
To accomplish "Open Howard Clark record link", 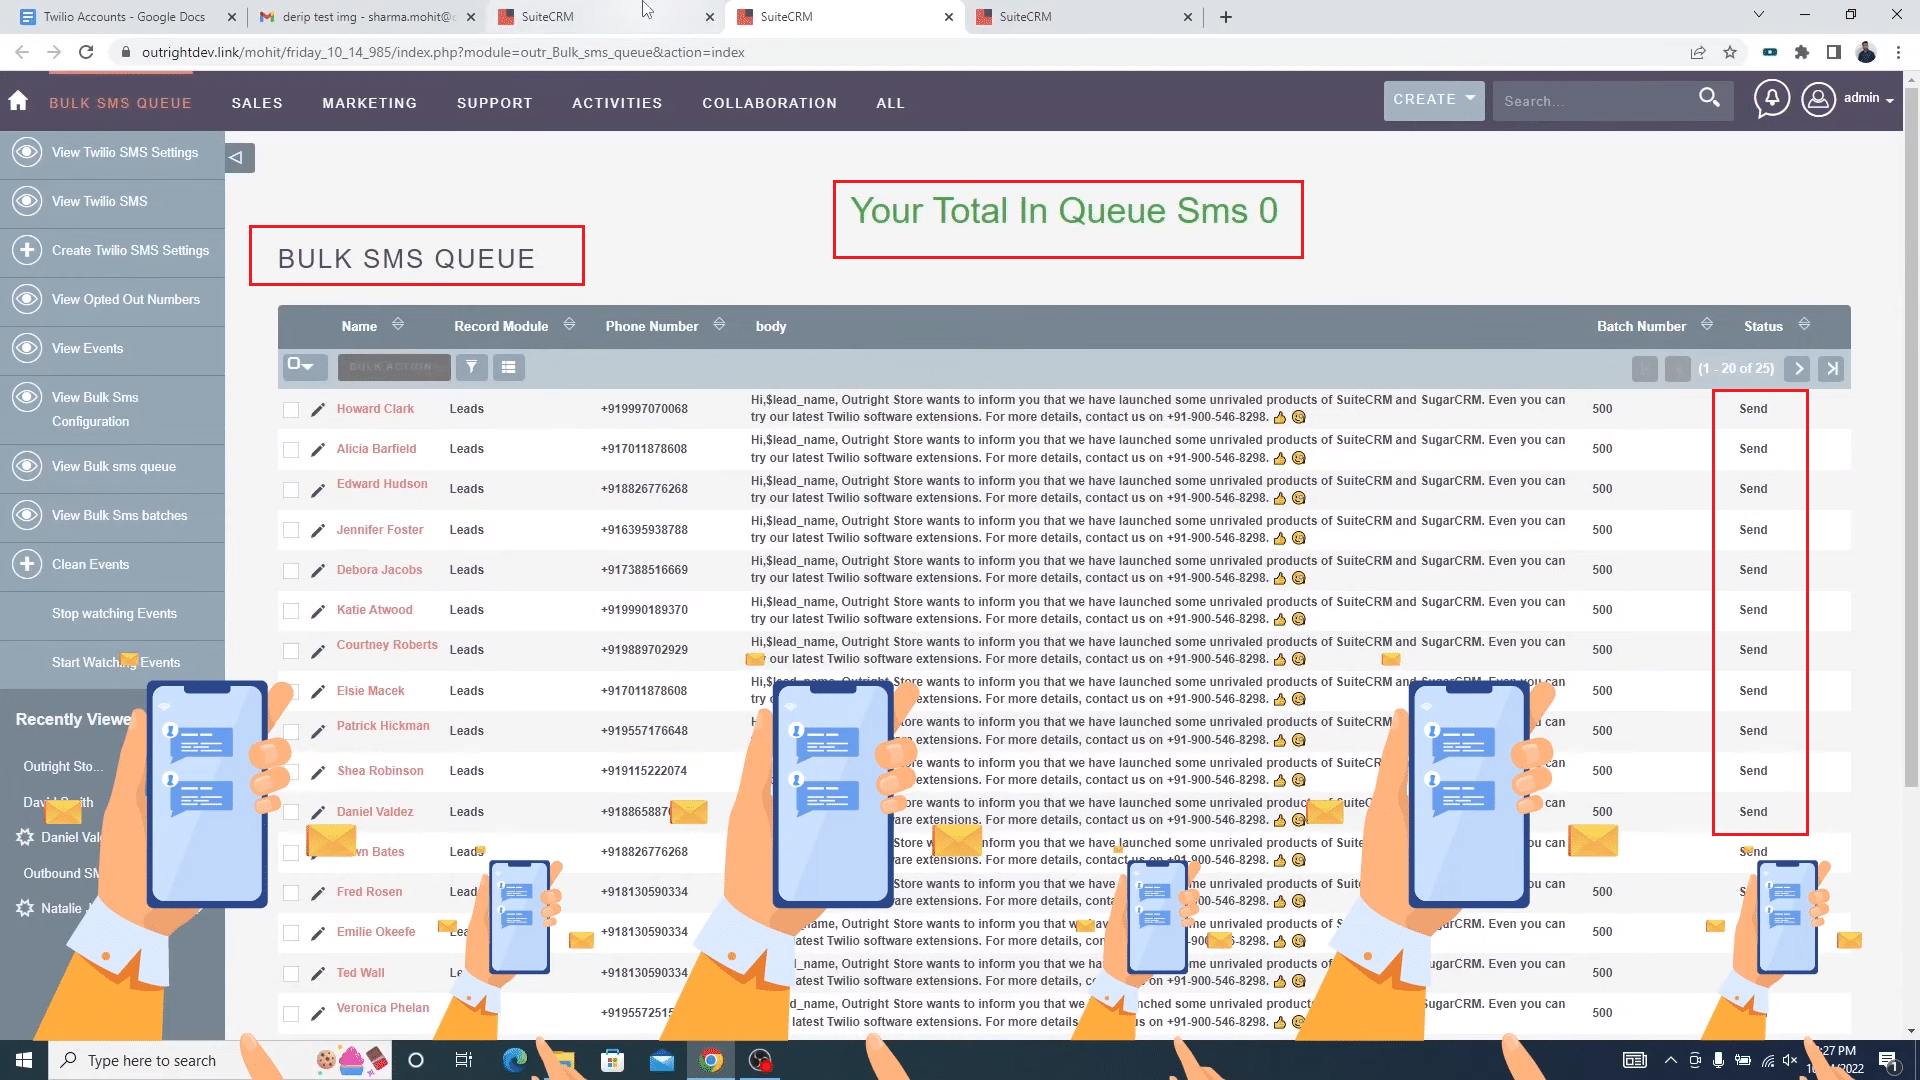I will [375, 409].
